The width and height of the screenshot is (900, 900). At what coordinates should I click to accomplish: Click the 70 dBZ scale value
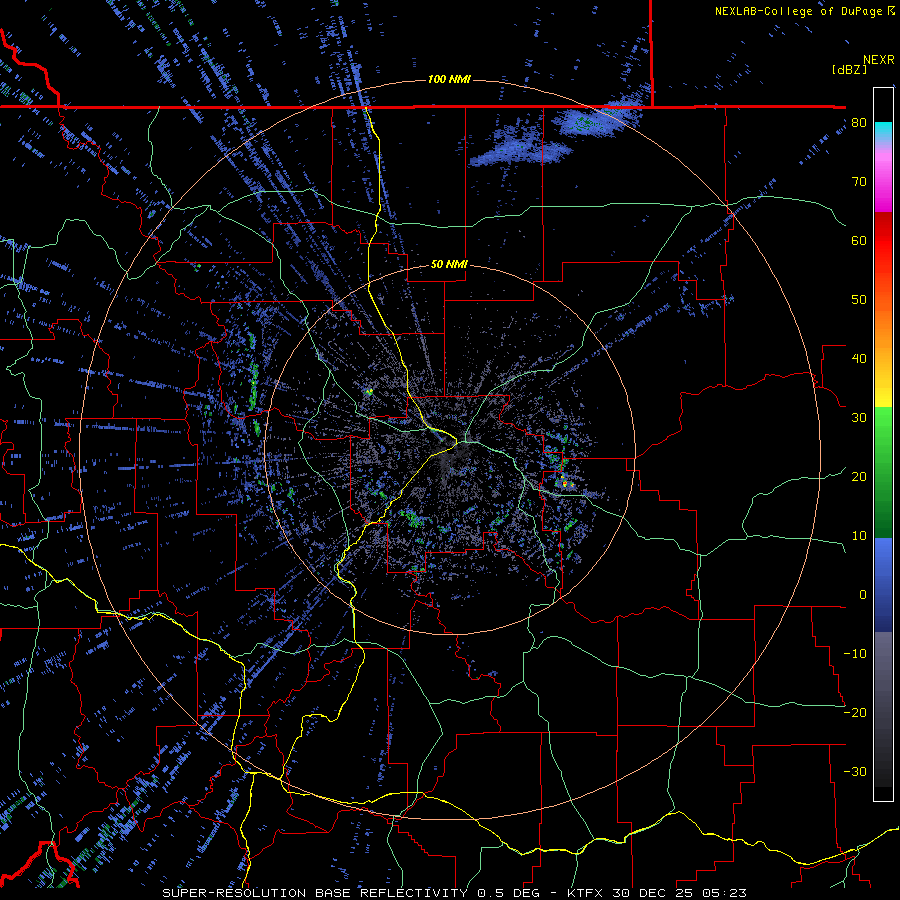click(x=859, y=182)
